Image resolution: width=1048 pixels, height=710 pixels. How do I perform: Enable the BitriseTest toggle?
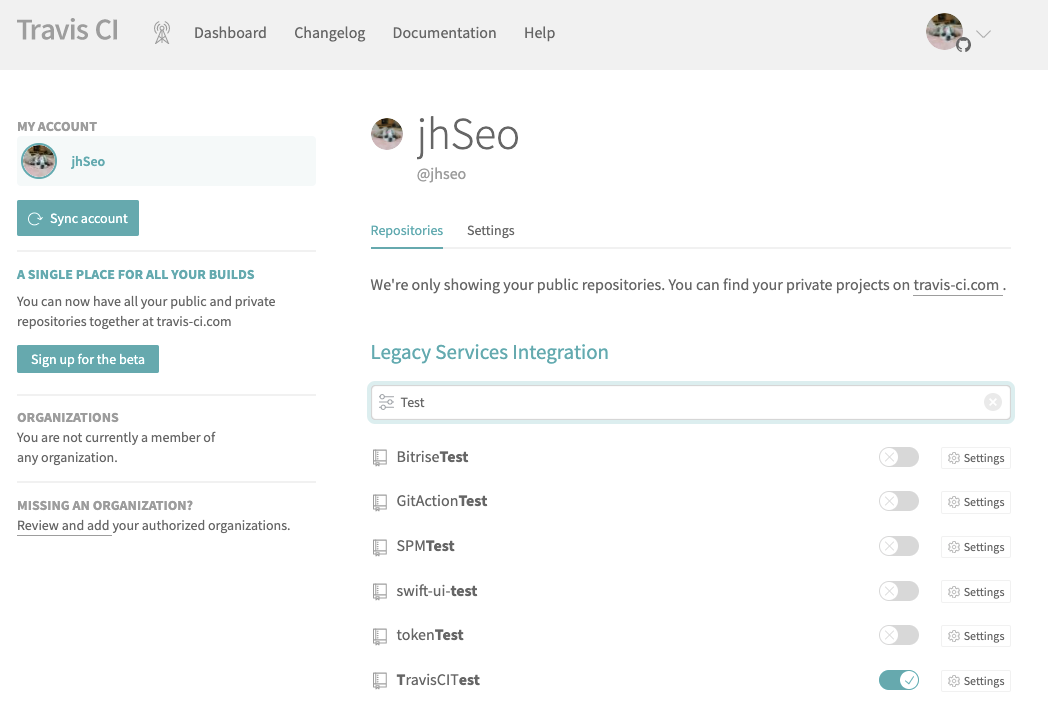tap(898, 457)
